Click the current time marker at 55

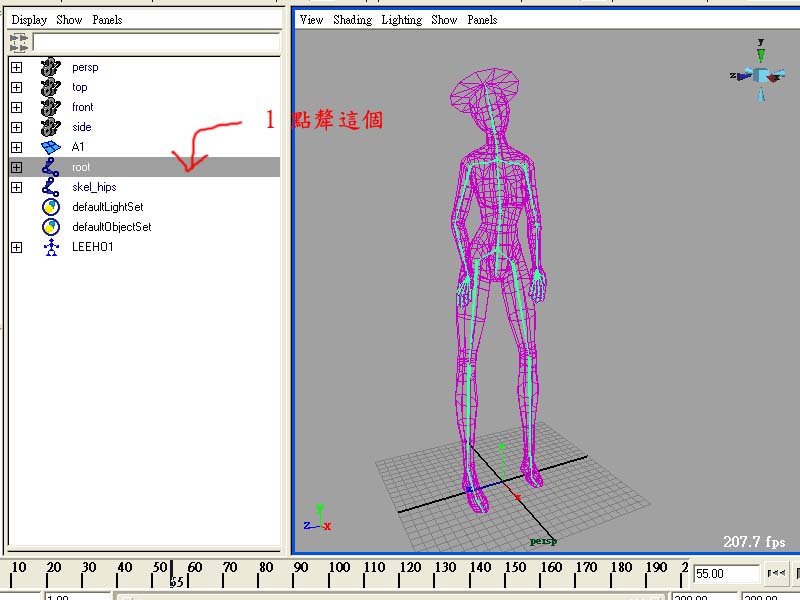pos(172,574)
